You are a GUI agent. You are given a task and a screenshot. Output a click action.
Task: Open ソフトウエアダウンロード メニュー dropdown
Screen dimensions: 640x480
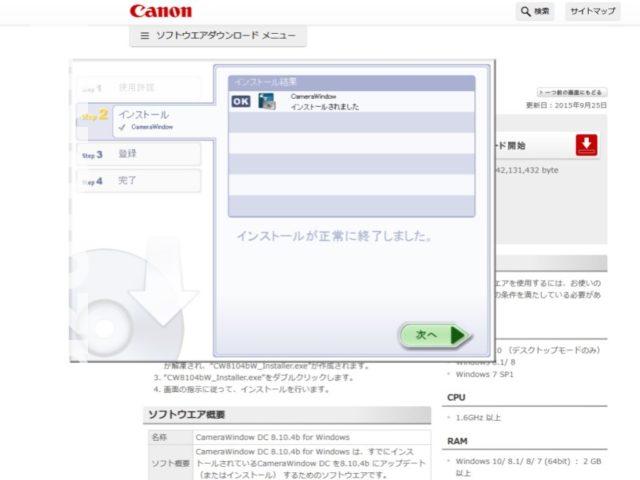pyautogui.click(x=218, y=36)
